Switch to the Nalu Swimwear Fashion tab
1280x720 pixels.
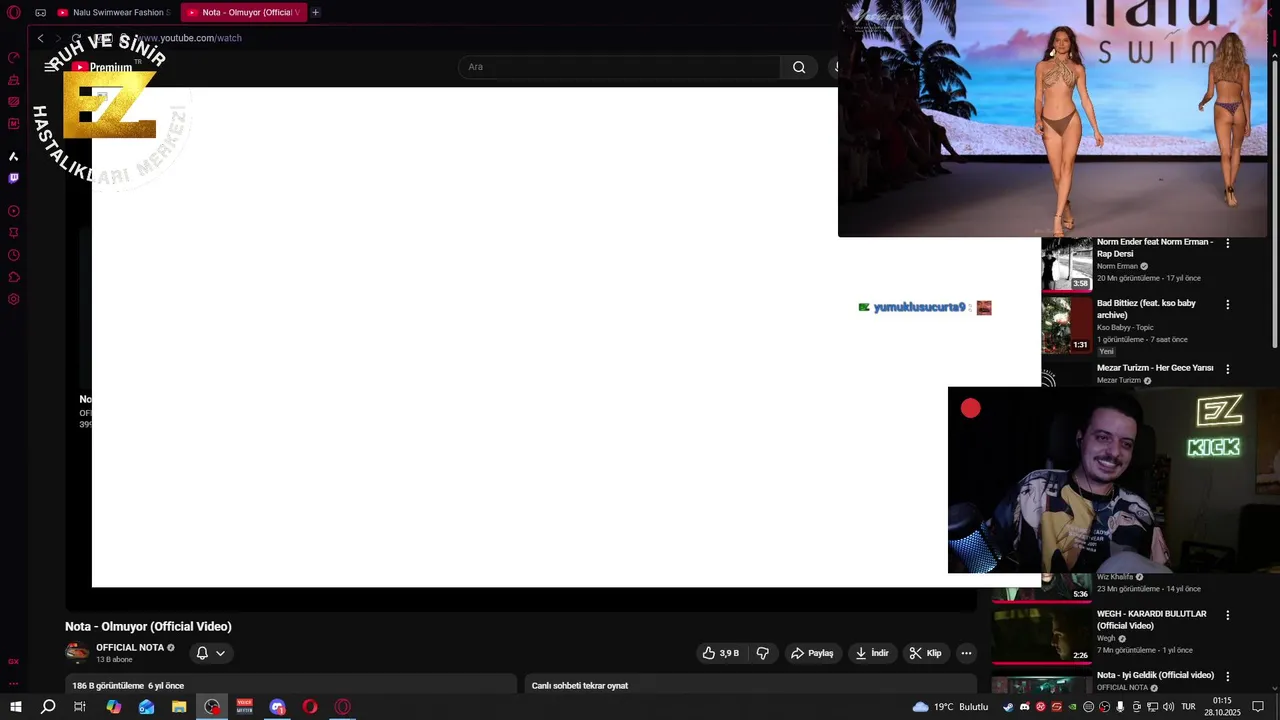click(x=114, y=13)
